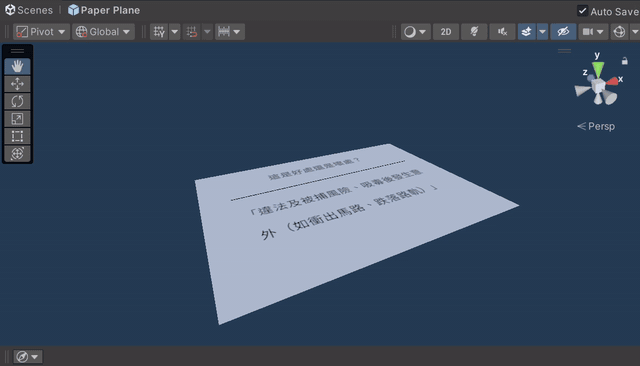Toggle scene audio mute button

502,32
